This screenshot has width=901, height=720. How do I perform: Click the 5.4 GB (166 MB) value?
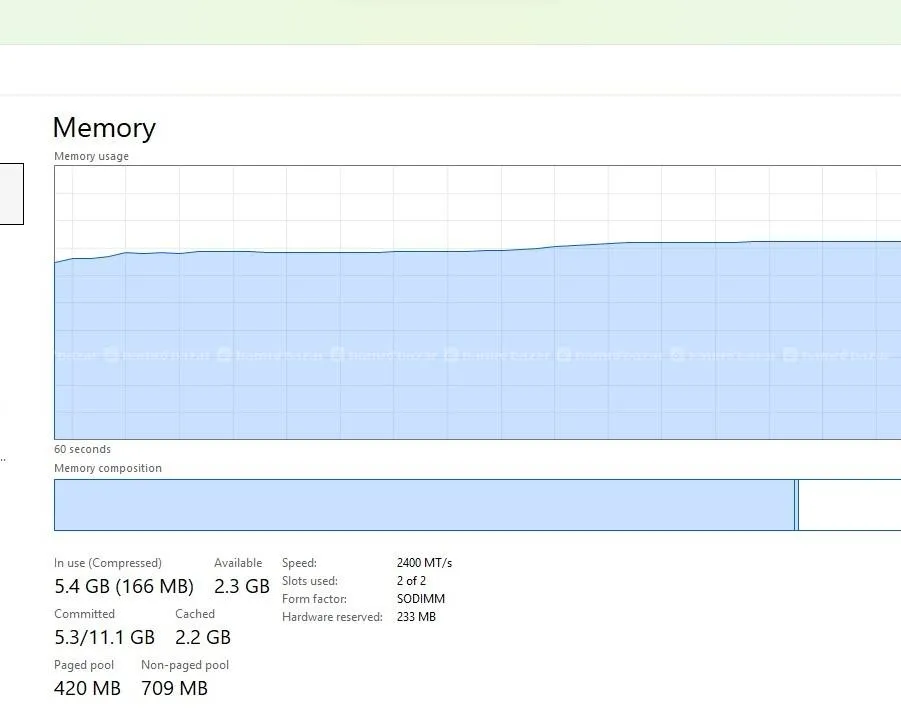tap(124, 586)
